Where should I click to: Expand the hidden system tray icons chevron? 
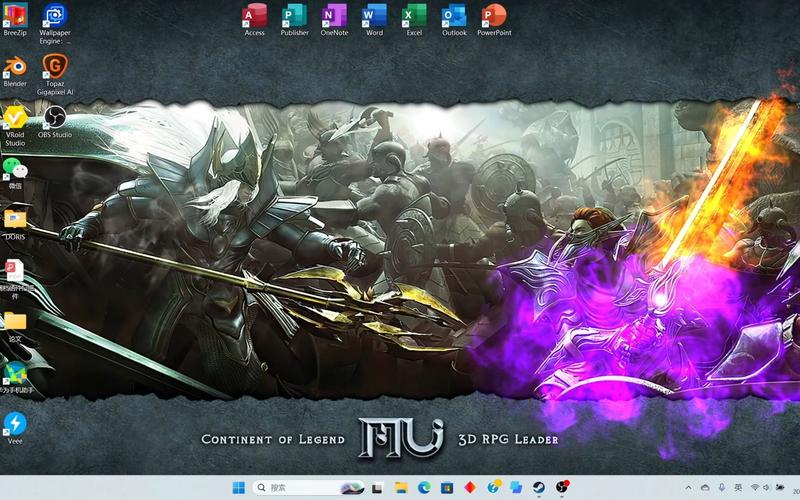click(688, 488)
